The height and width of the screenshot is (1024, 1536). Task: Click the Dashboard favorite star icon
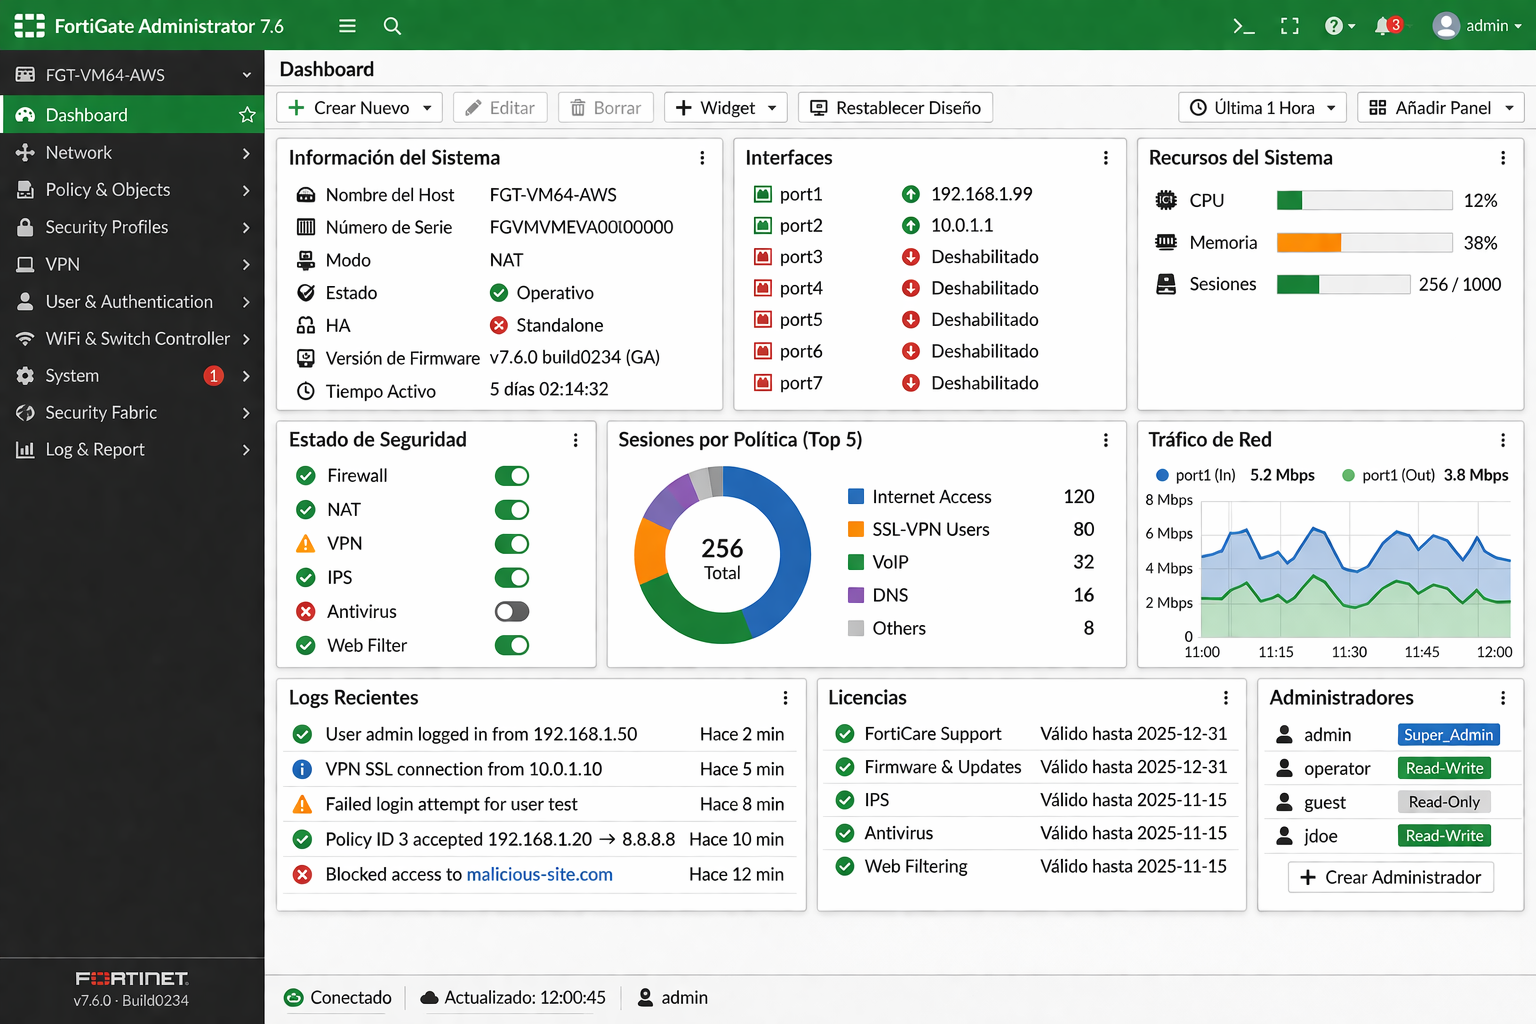[x=247, y=115]
